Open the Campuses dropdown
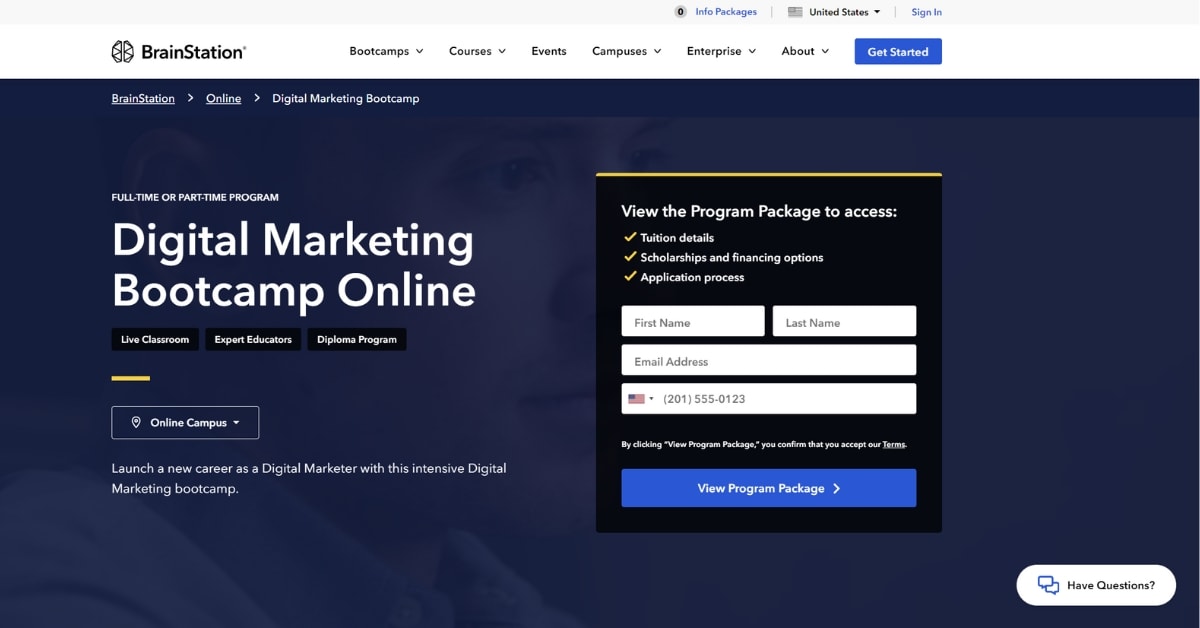The height and width of the screenshot is (628, 1200). point(626,51)
